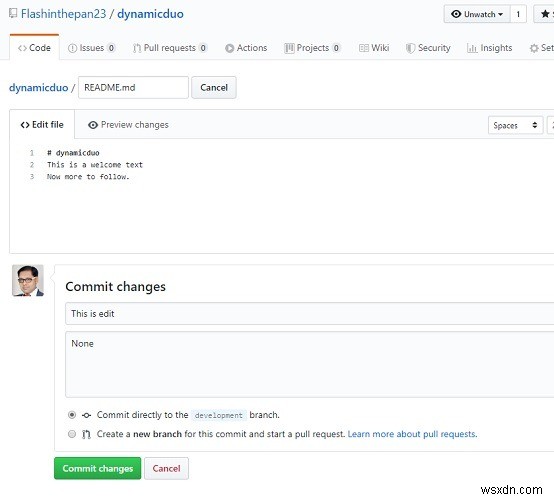Open the Flashinthepan23 owner link

pos(64,14)
